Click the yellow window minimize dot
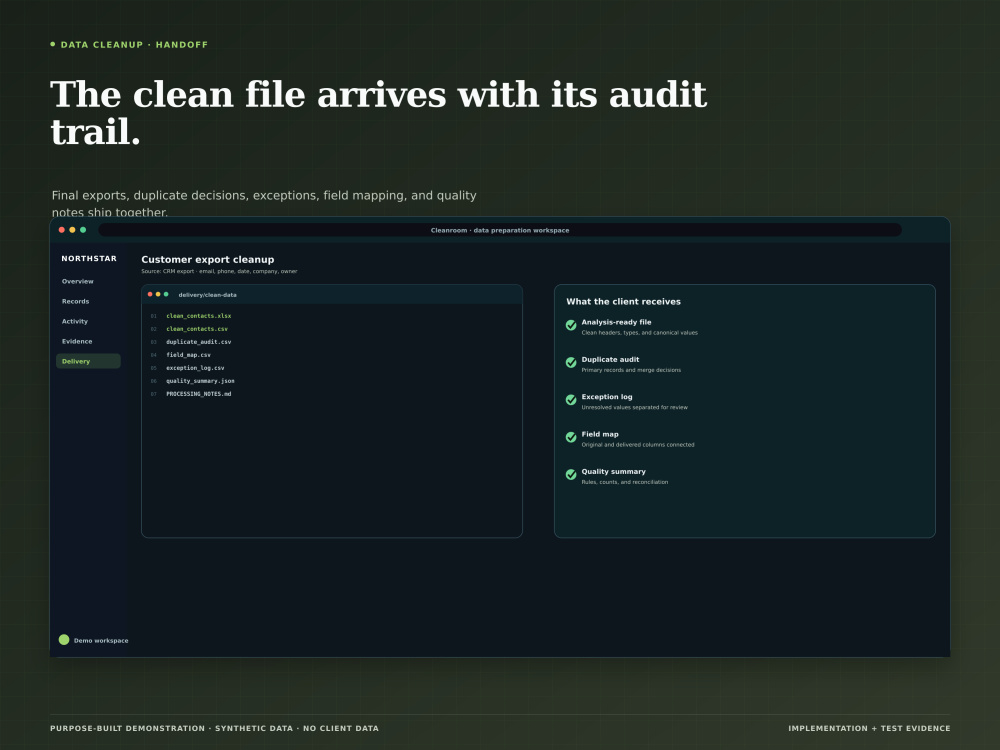Image resolution: width=1000 pixels, height=750 pixels. [x=72, y=230]
